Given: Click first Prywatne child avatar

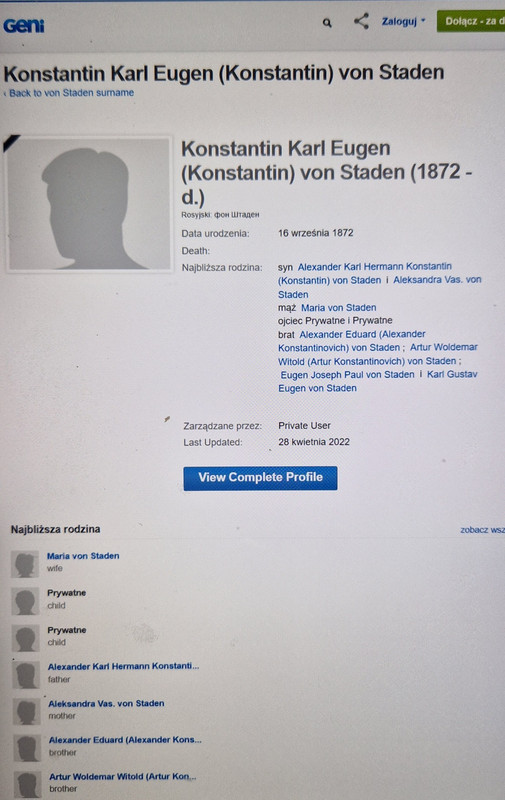Looking at the screenshot, I should coord(26,601).
